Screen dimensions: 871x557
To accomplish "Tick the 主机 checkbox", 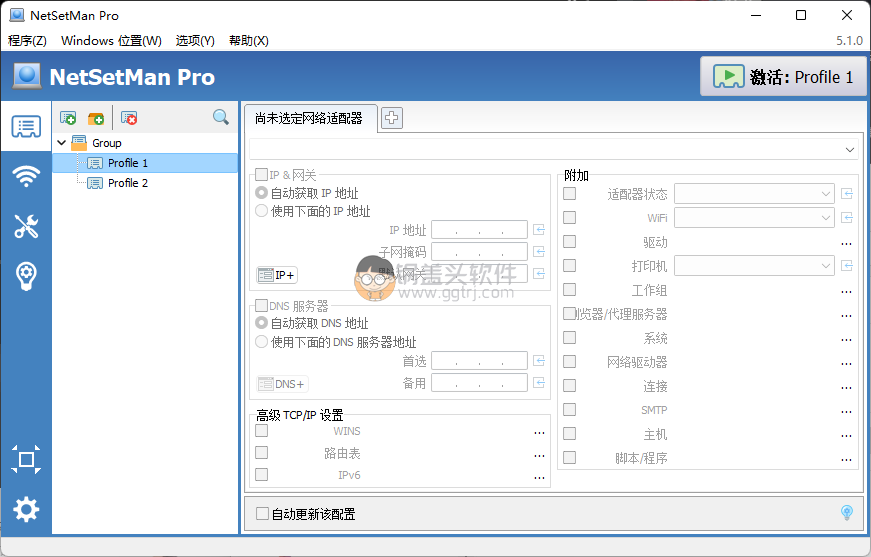I will click(x=569, y=433).
